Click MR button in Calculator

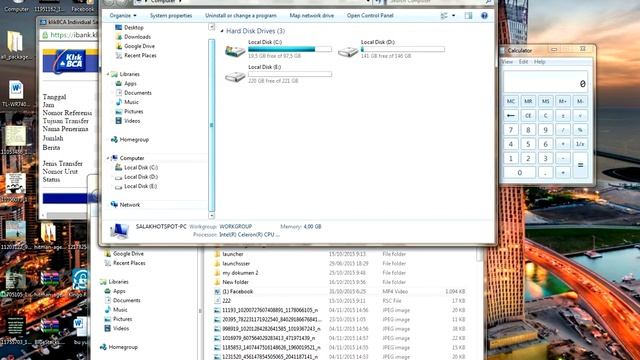tap(528, 101)
